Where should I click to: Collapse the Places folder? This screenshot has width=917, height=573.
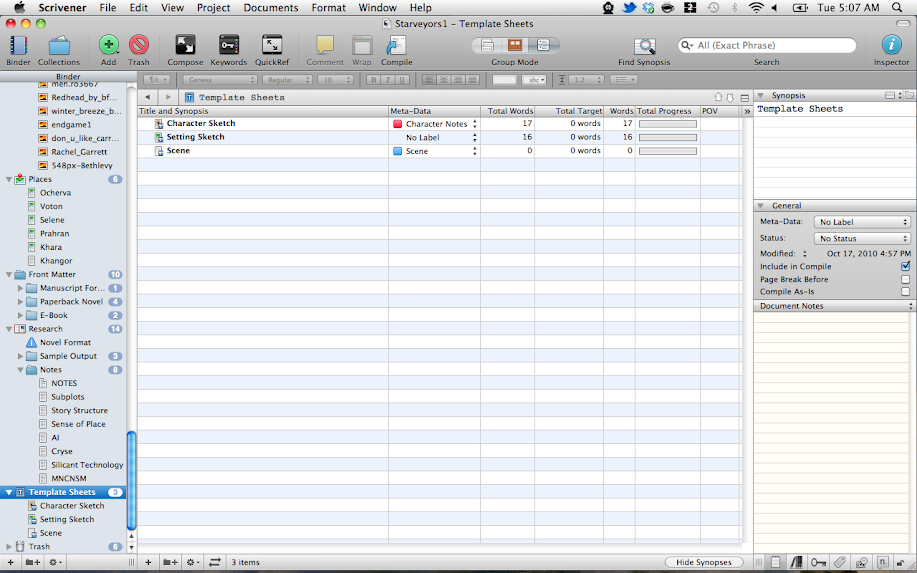point(8,180)
